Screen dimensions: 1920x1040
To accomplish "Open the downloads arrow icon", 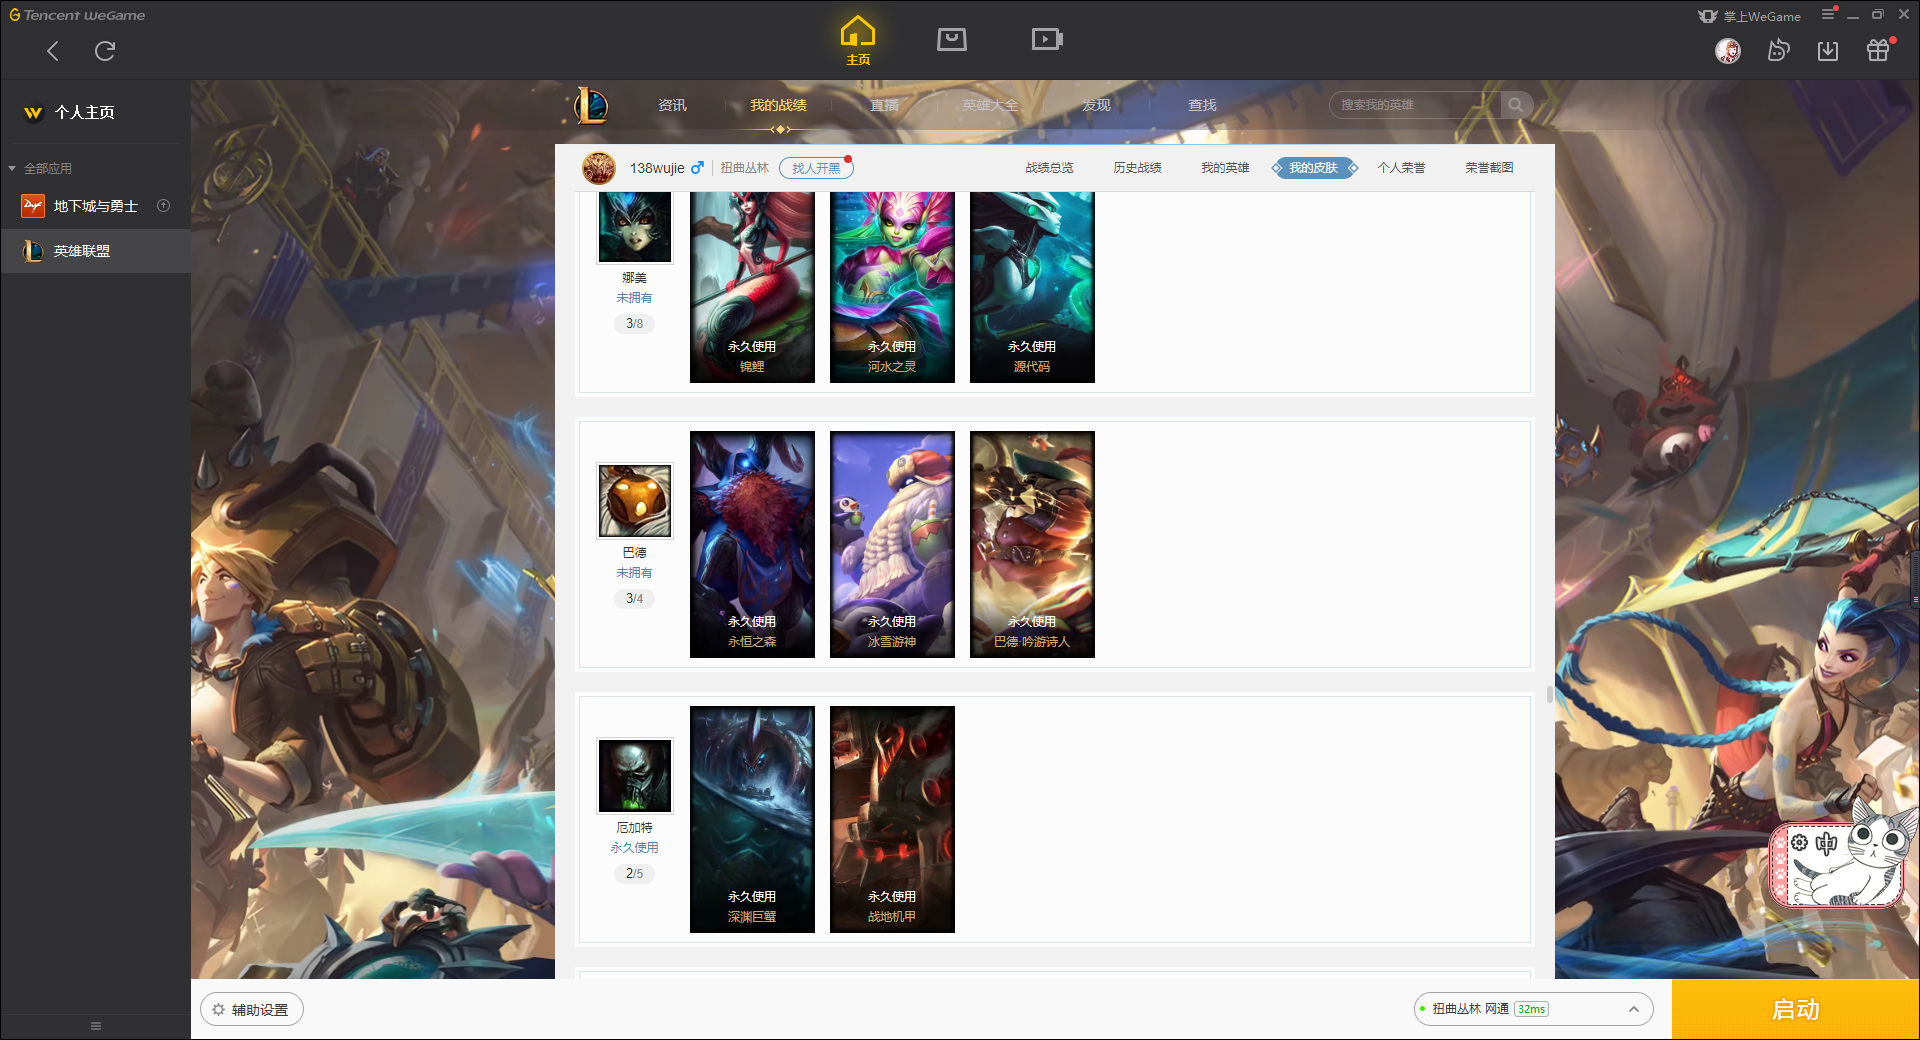I will click(x=1828, y=51).
